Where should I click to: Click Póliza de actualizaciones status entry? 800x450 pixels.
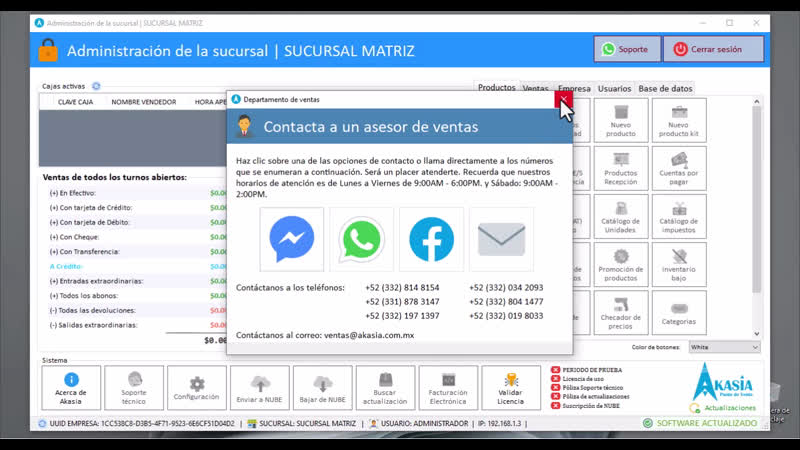pos(590,396)
